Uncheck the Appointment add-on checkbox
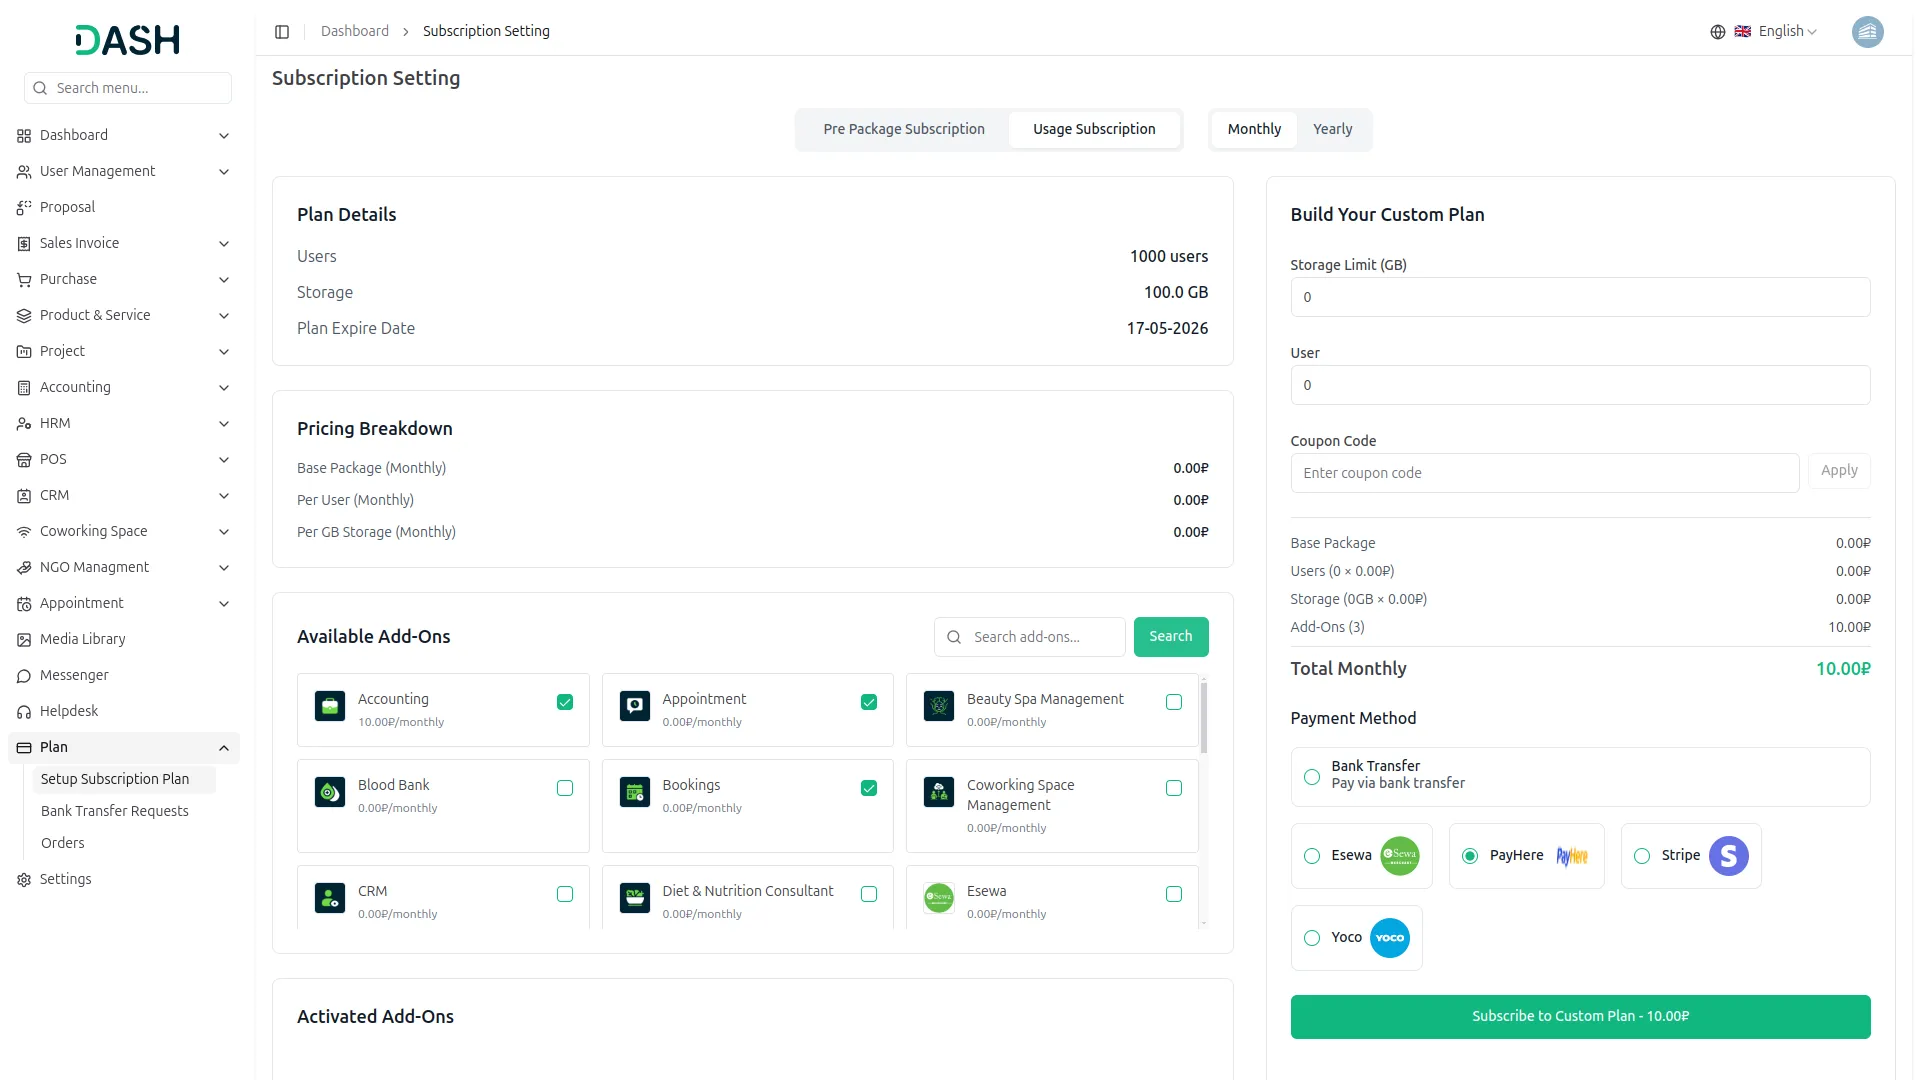The height and width of the screenshot is (1080, 1920). [869, 702]
